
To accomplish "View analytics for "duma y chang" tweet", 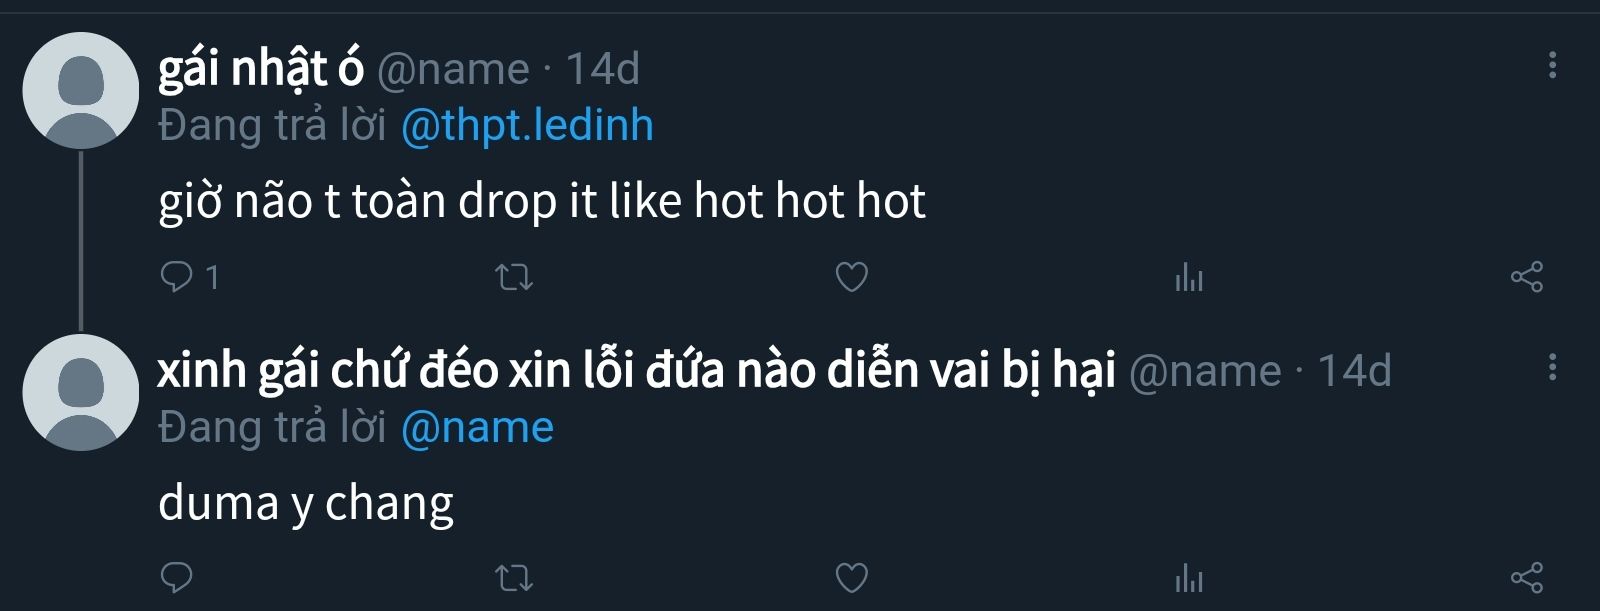I will pyautogui.click(x=1189, y=578).
